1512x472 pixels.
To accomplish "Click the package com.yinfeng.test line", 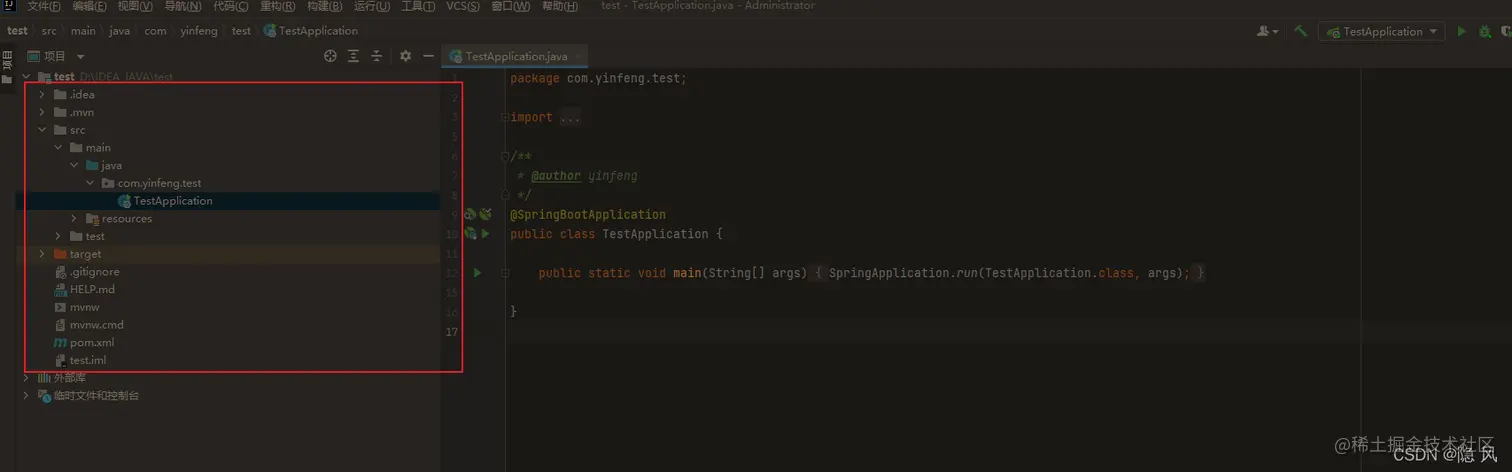I will [598, 78].
